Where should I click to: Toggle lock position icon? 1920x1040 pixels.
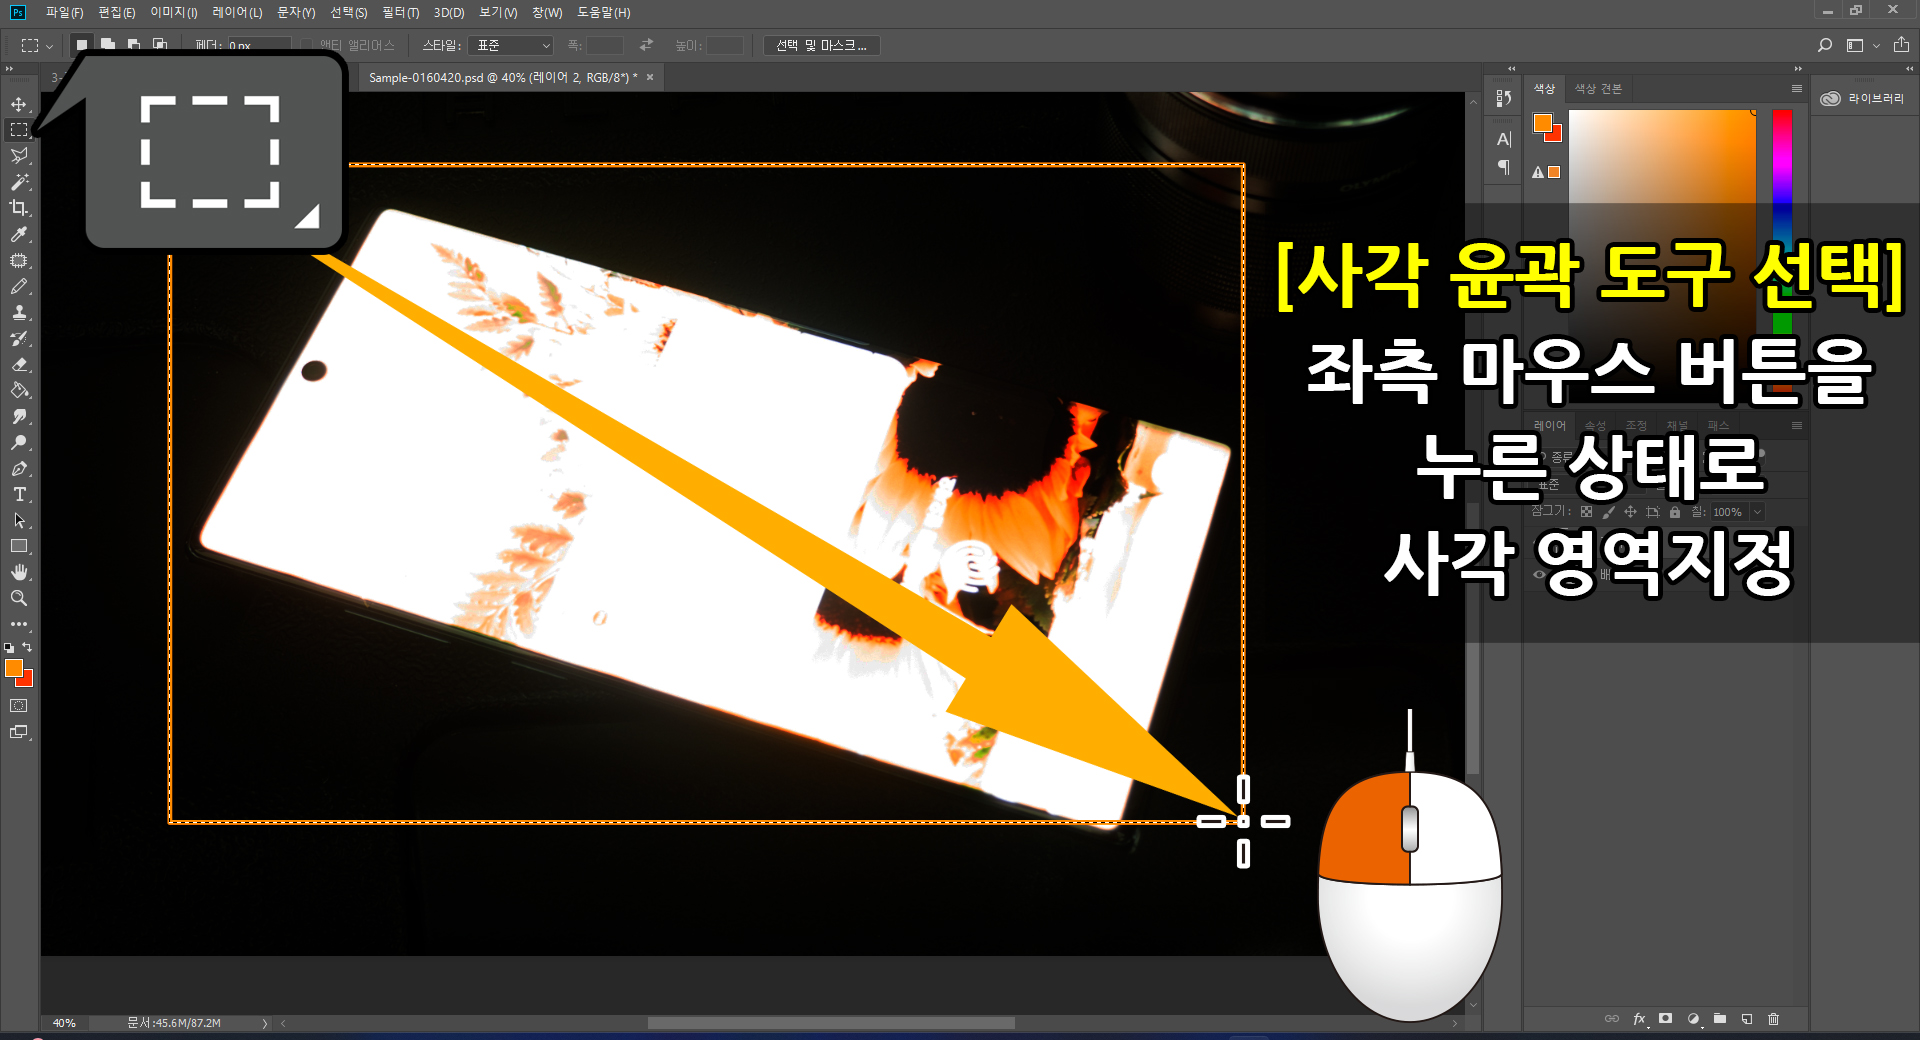(1630, 512)
